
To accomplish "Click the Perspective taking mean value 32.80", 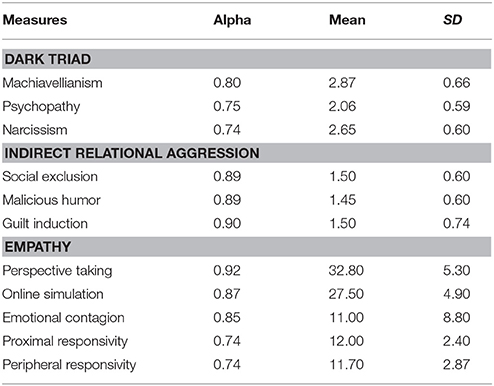I will click(x=346, y=270).
